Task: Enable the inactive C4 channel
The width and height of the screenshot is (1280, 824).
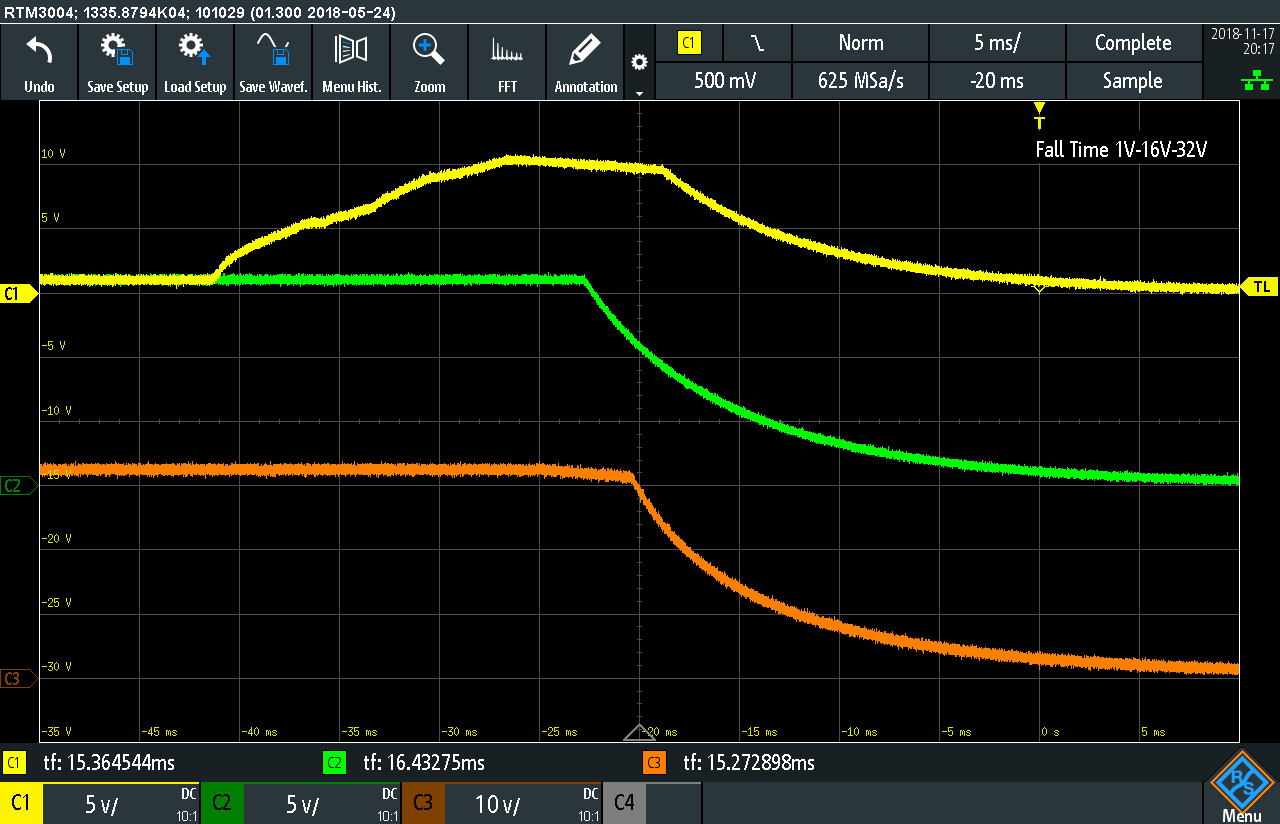Action: [x=652, y=803]
